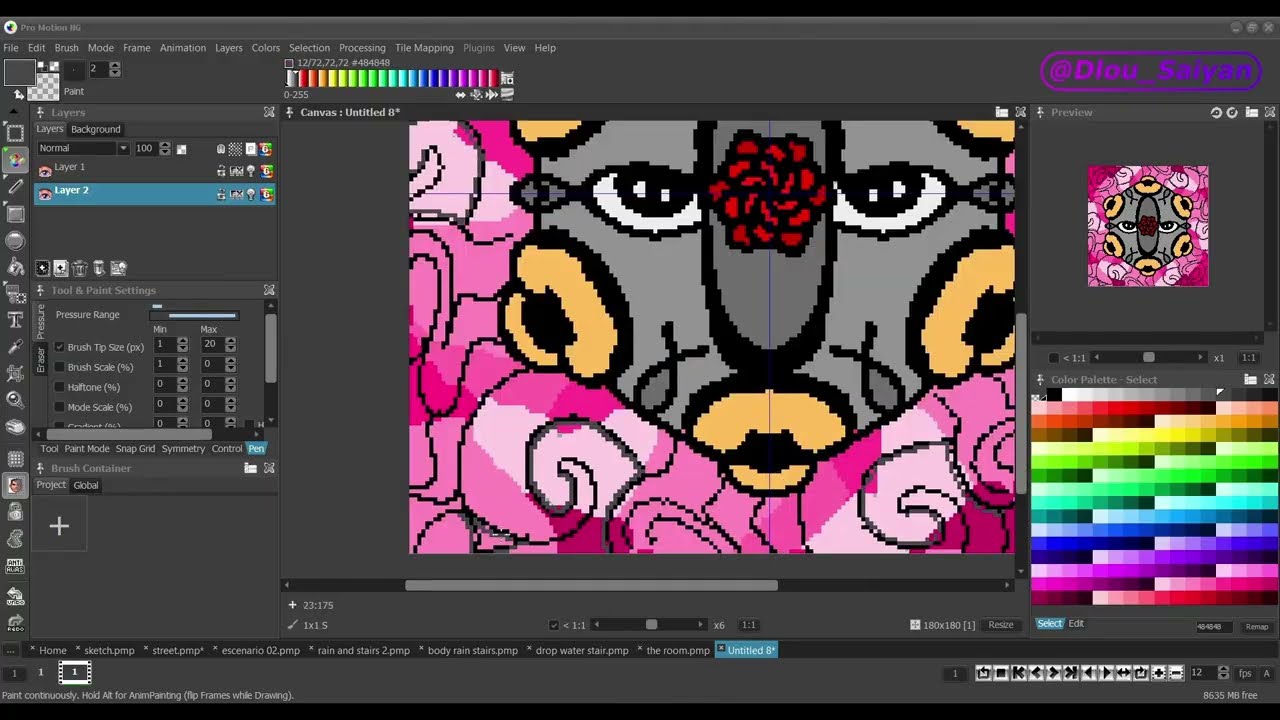The image size is (1280, 720).
Task: Jump to first frame button
Action: [x=1019, y=673]
